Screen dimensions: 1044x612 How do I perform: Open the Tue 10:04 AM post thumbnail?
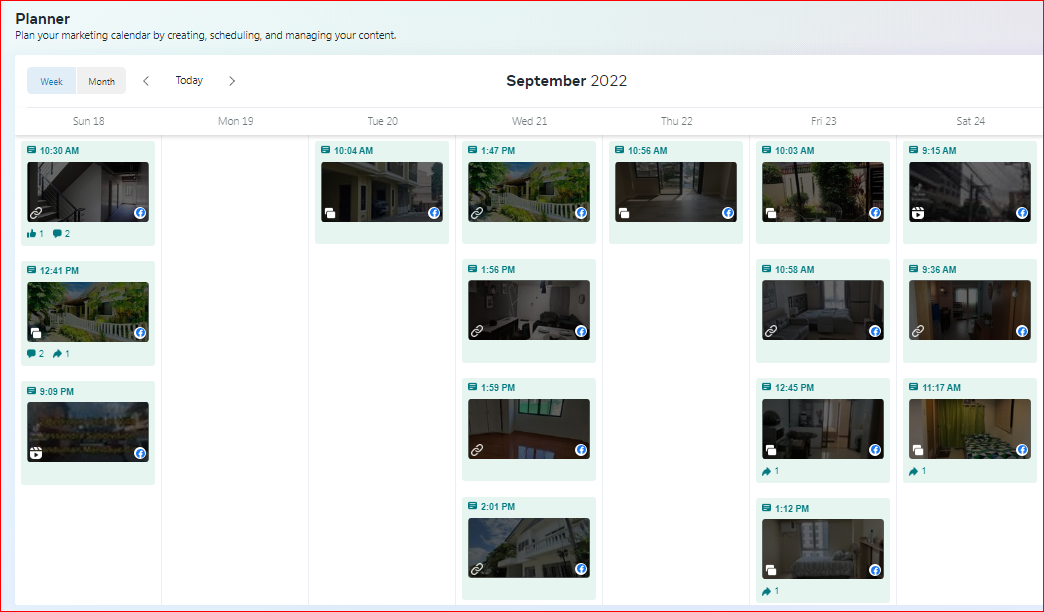[382, 192]
